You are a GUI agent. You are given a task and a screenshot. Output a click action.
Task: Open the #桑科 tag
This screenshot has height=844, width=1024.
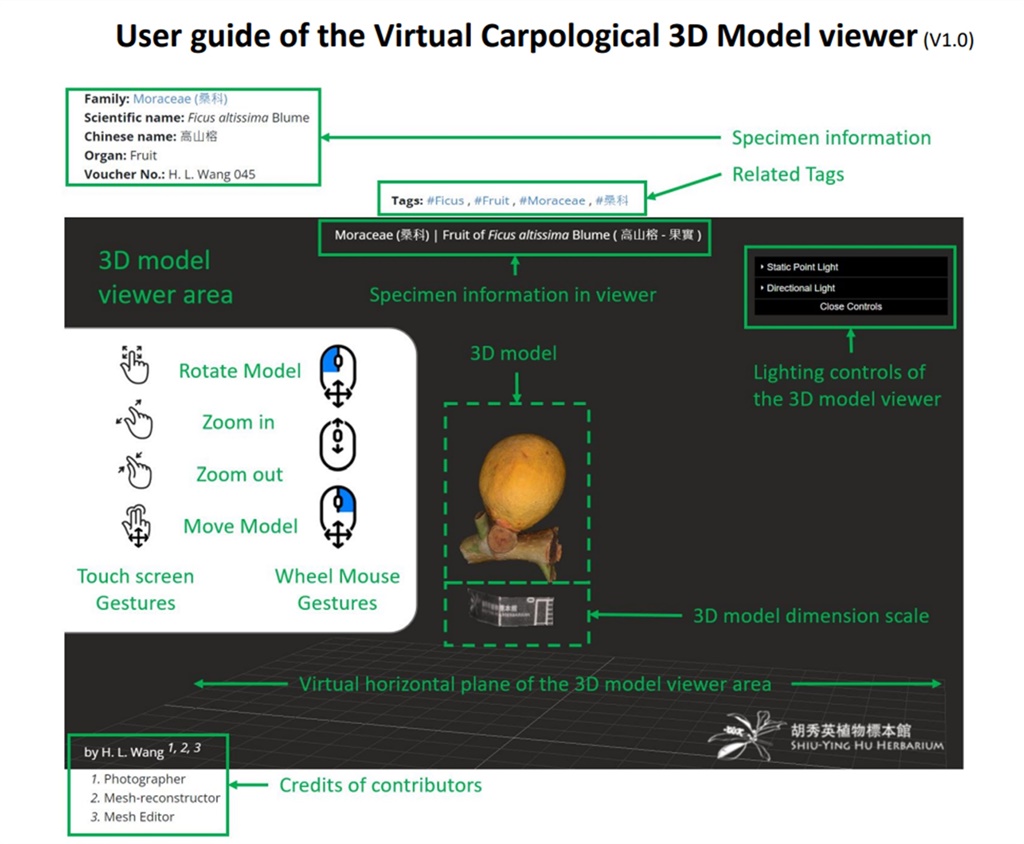612,200
